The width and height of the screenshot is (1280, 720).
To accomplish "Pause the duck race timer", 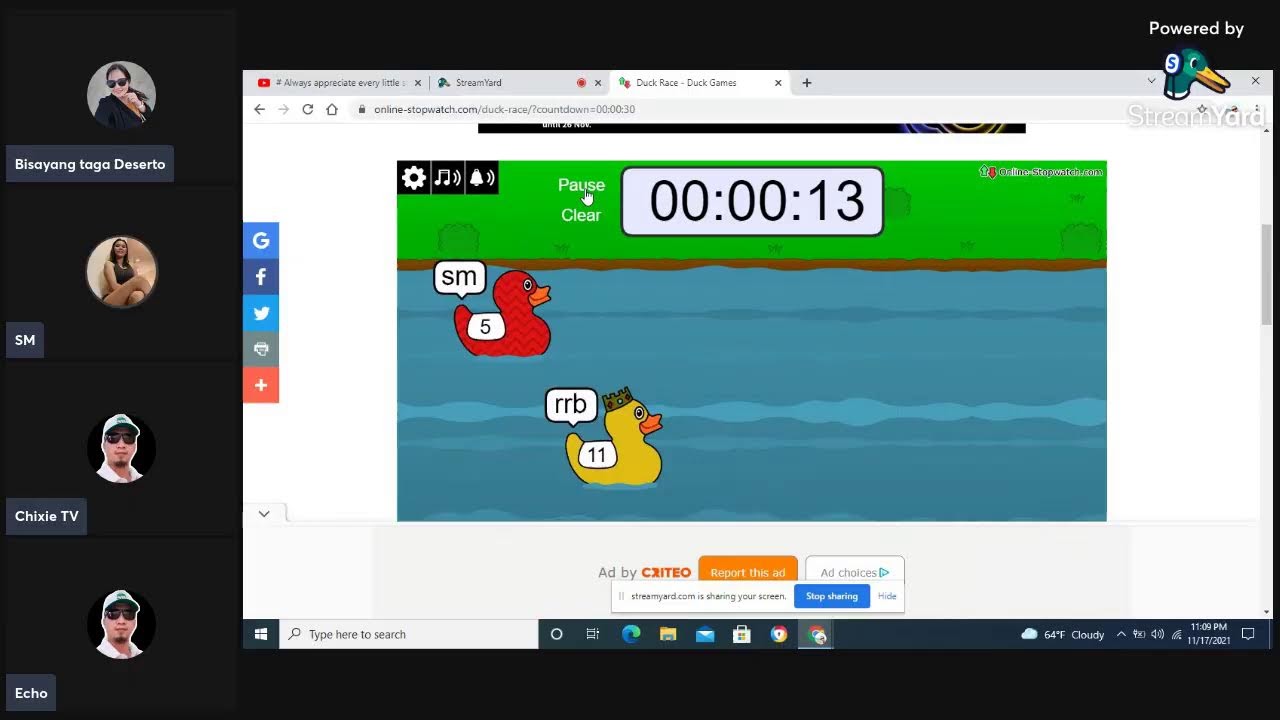I will (581, 185).
